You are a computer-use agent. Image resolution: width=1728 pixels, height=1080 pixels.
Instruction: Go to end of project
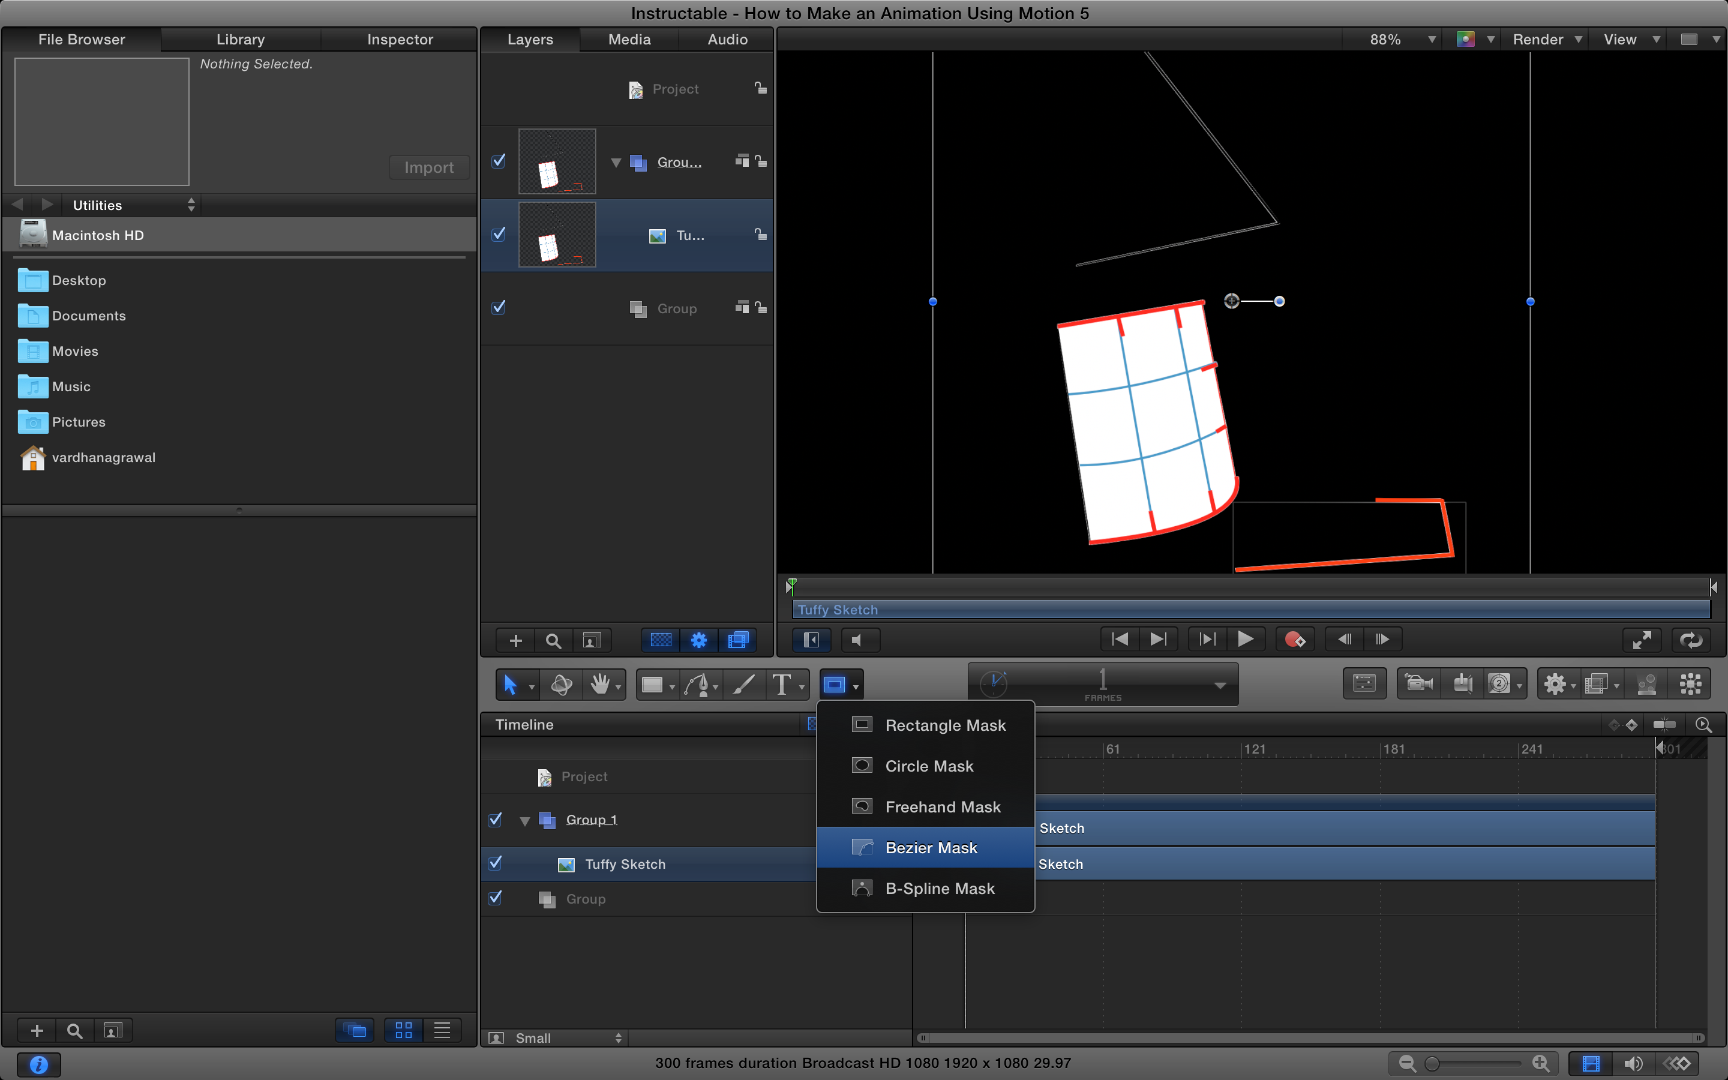[1158, 639]
